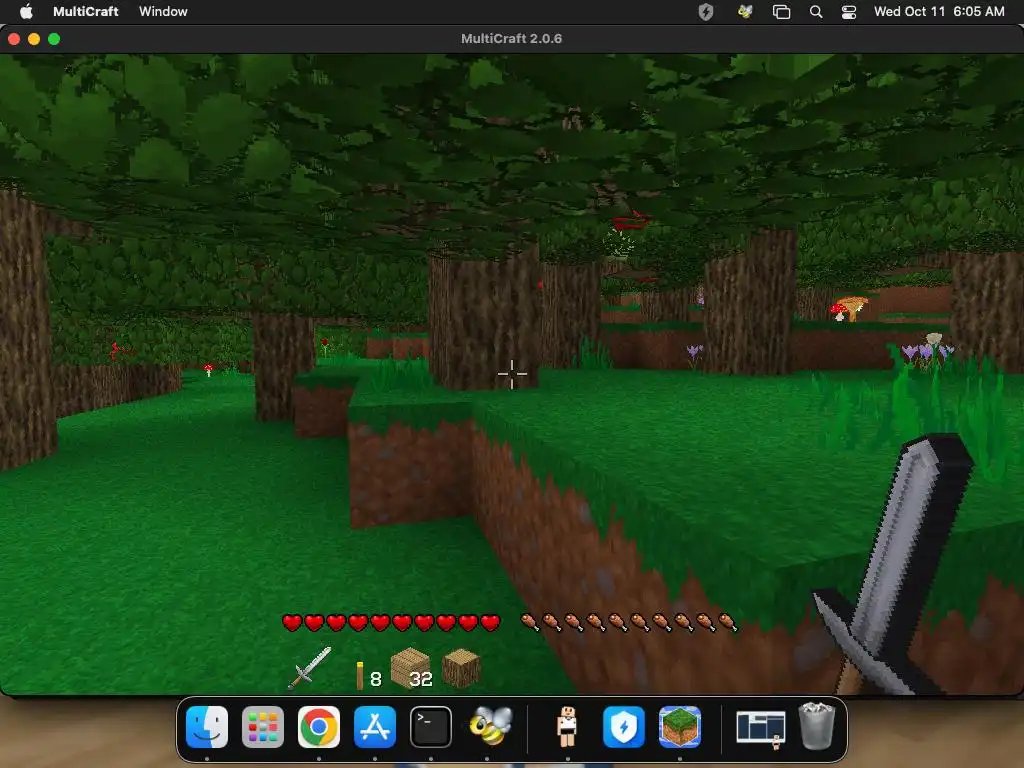This screenshot has width=1024, height=768.
Task: Open the pixel character app in Dock
Action: pos(567,727)
